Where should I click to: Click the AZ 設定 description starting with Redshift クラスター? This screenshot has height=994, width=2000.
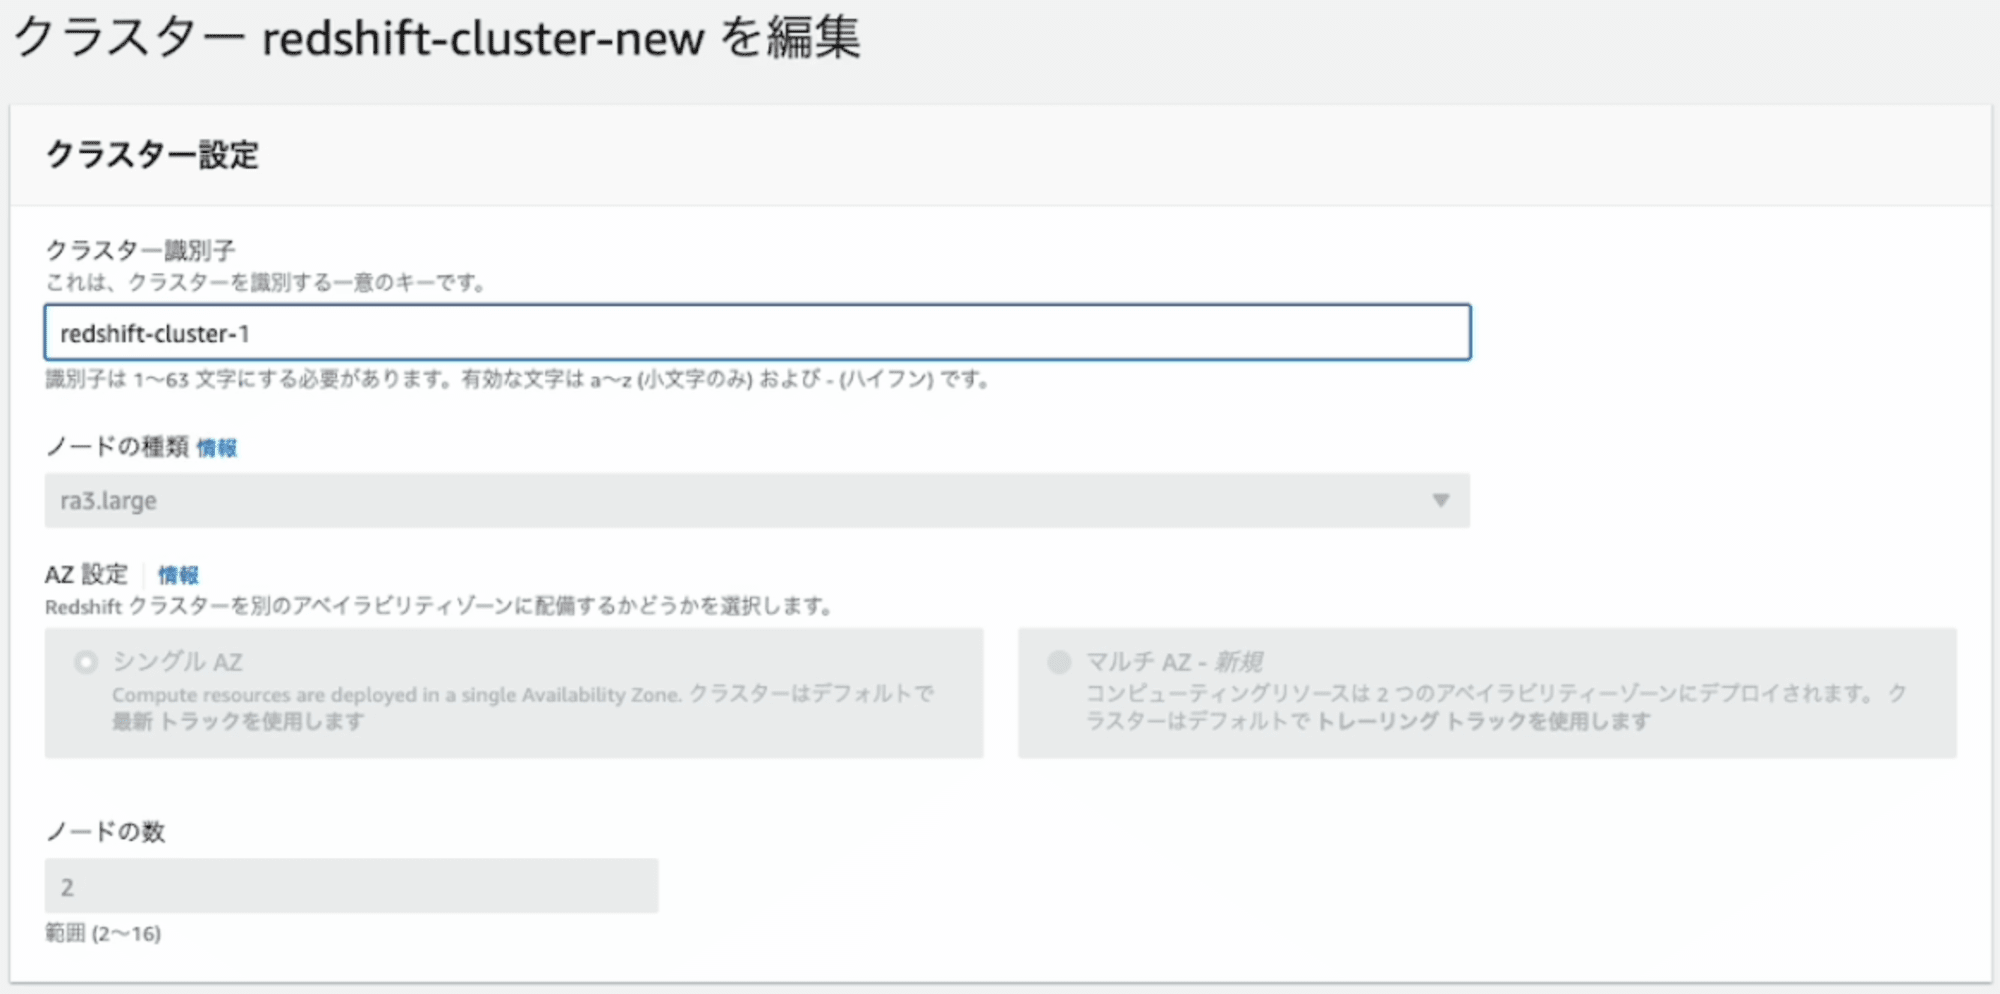coord(439,606)
